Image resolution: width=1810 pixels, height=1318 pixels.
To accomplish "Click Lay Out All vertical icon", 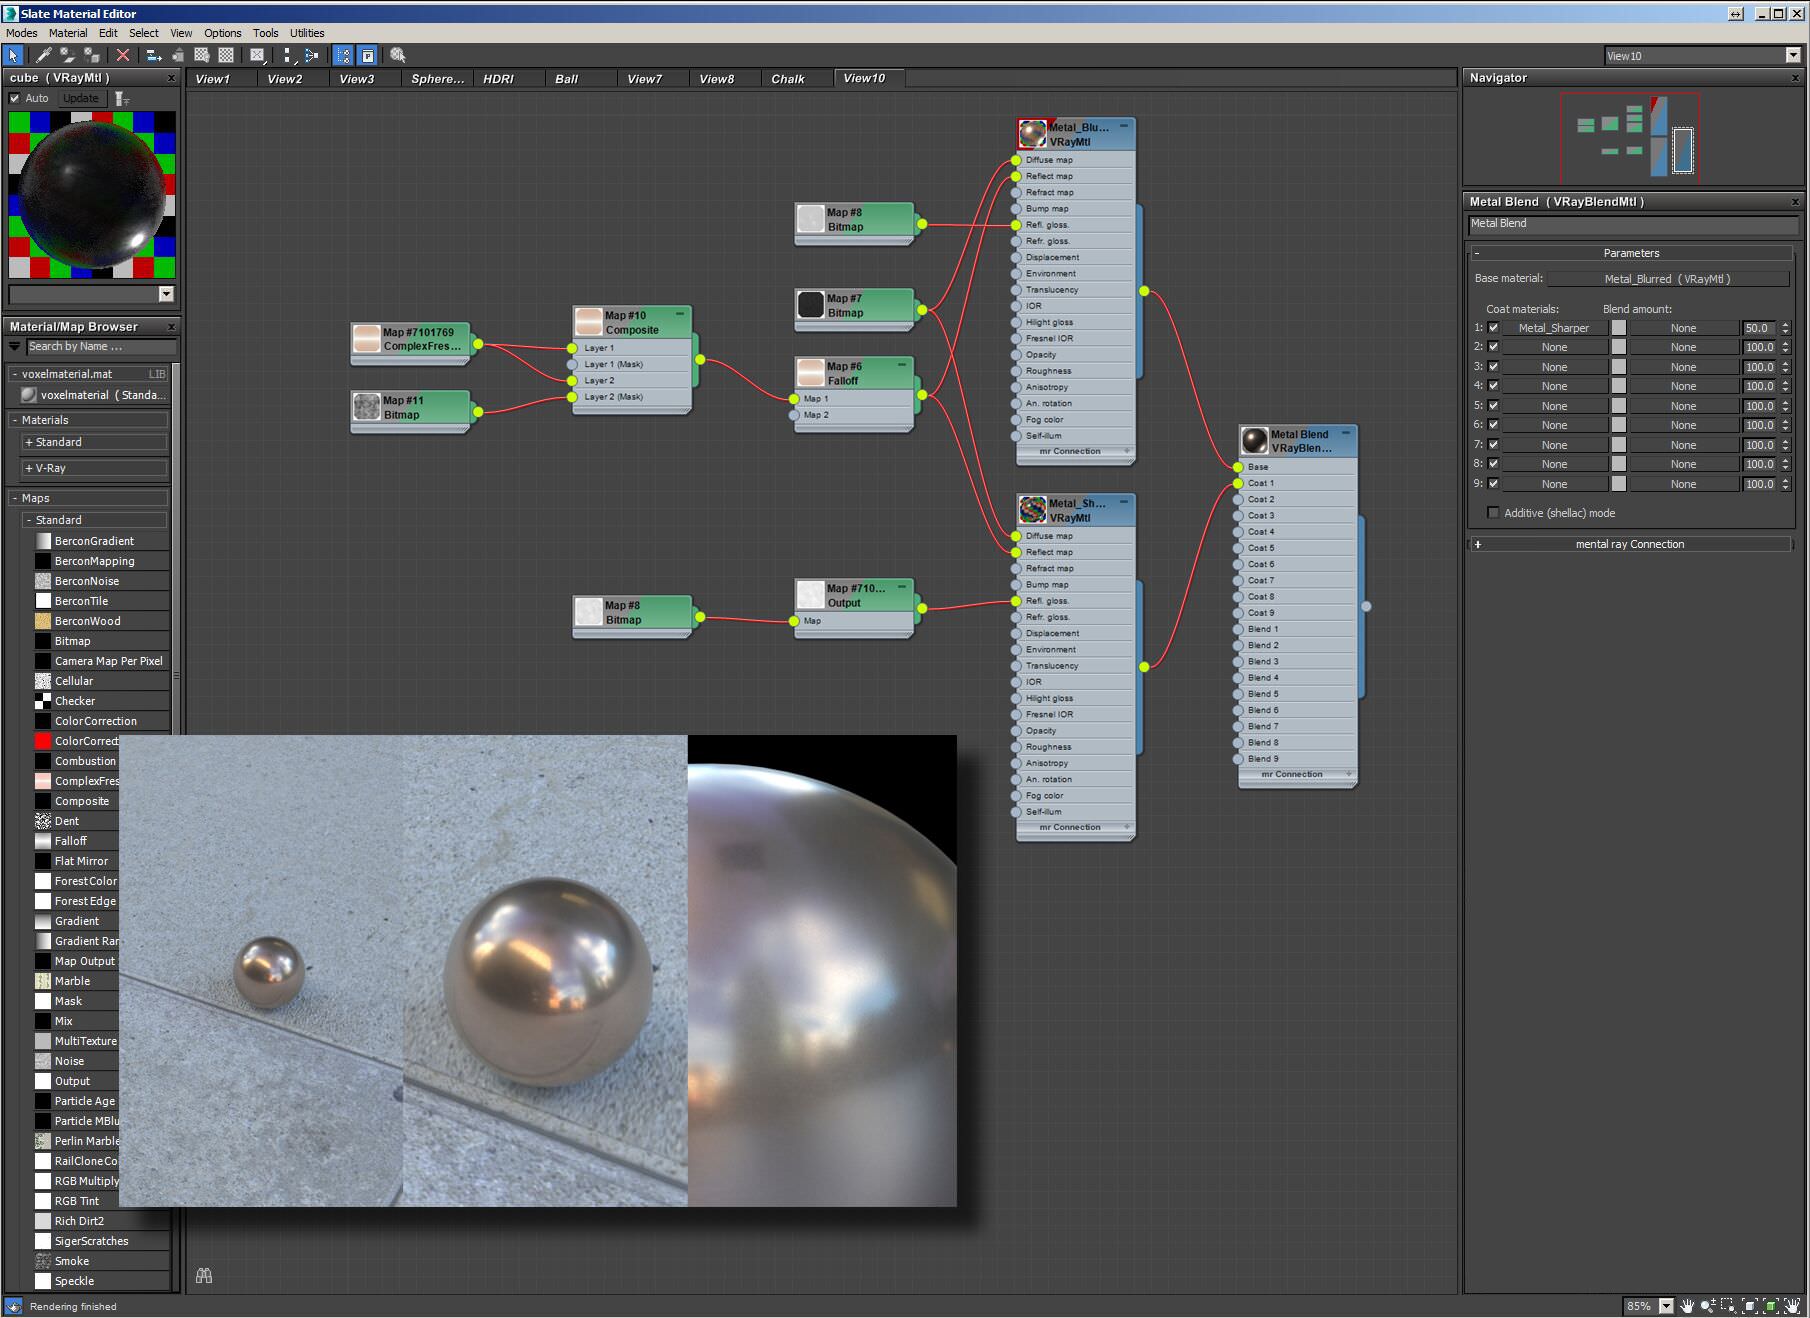I will (x=287, y=55).
